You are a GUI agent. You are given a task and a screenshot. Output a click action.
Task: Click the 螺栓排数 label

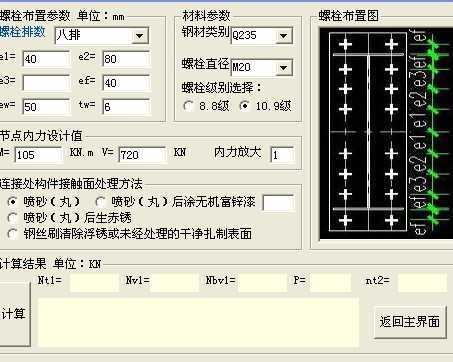pos(22,32)
